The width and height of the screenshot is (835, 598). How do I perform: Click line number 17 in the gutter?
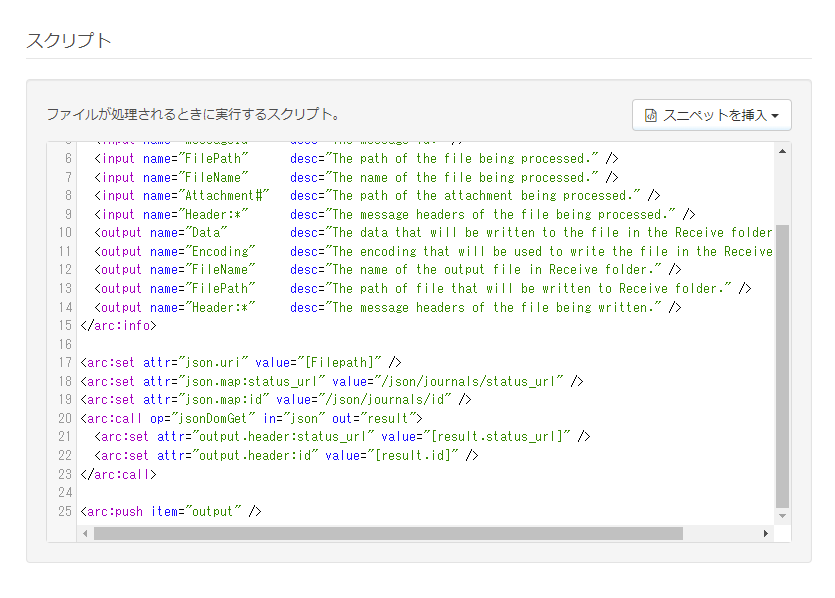65,363
